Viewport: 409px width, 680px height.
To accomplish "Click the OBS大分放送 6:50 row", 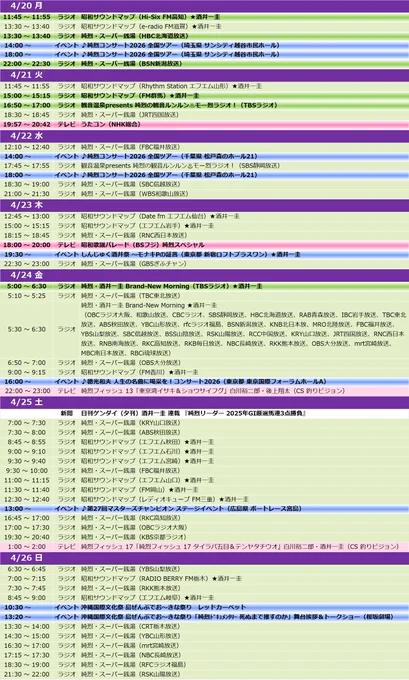I will (x=204, y=363).
